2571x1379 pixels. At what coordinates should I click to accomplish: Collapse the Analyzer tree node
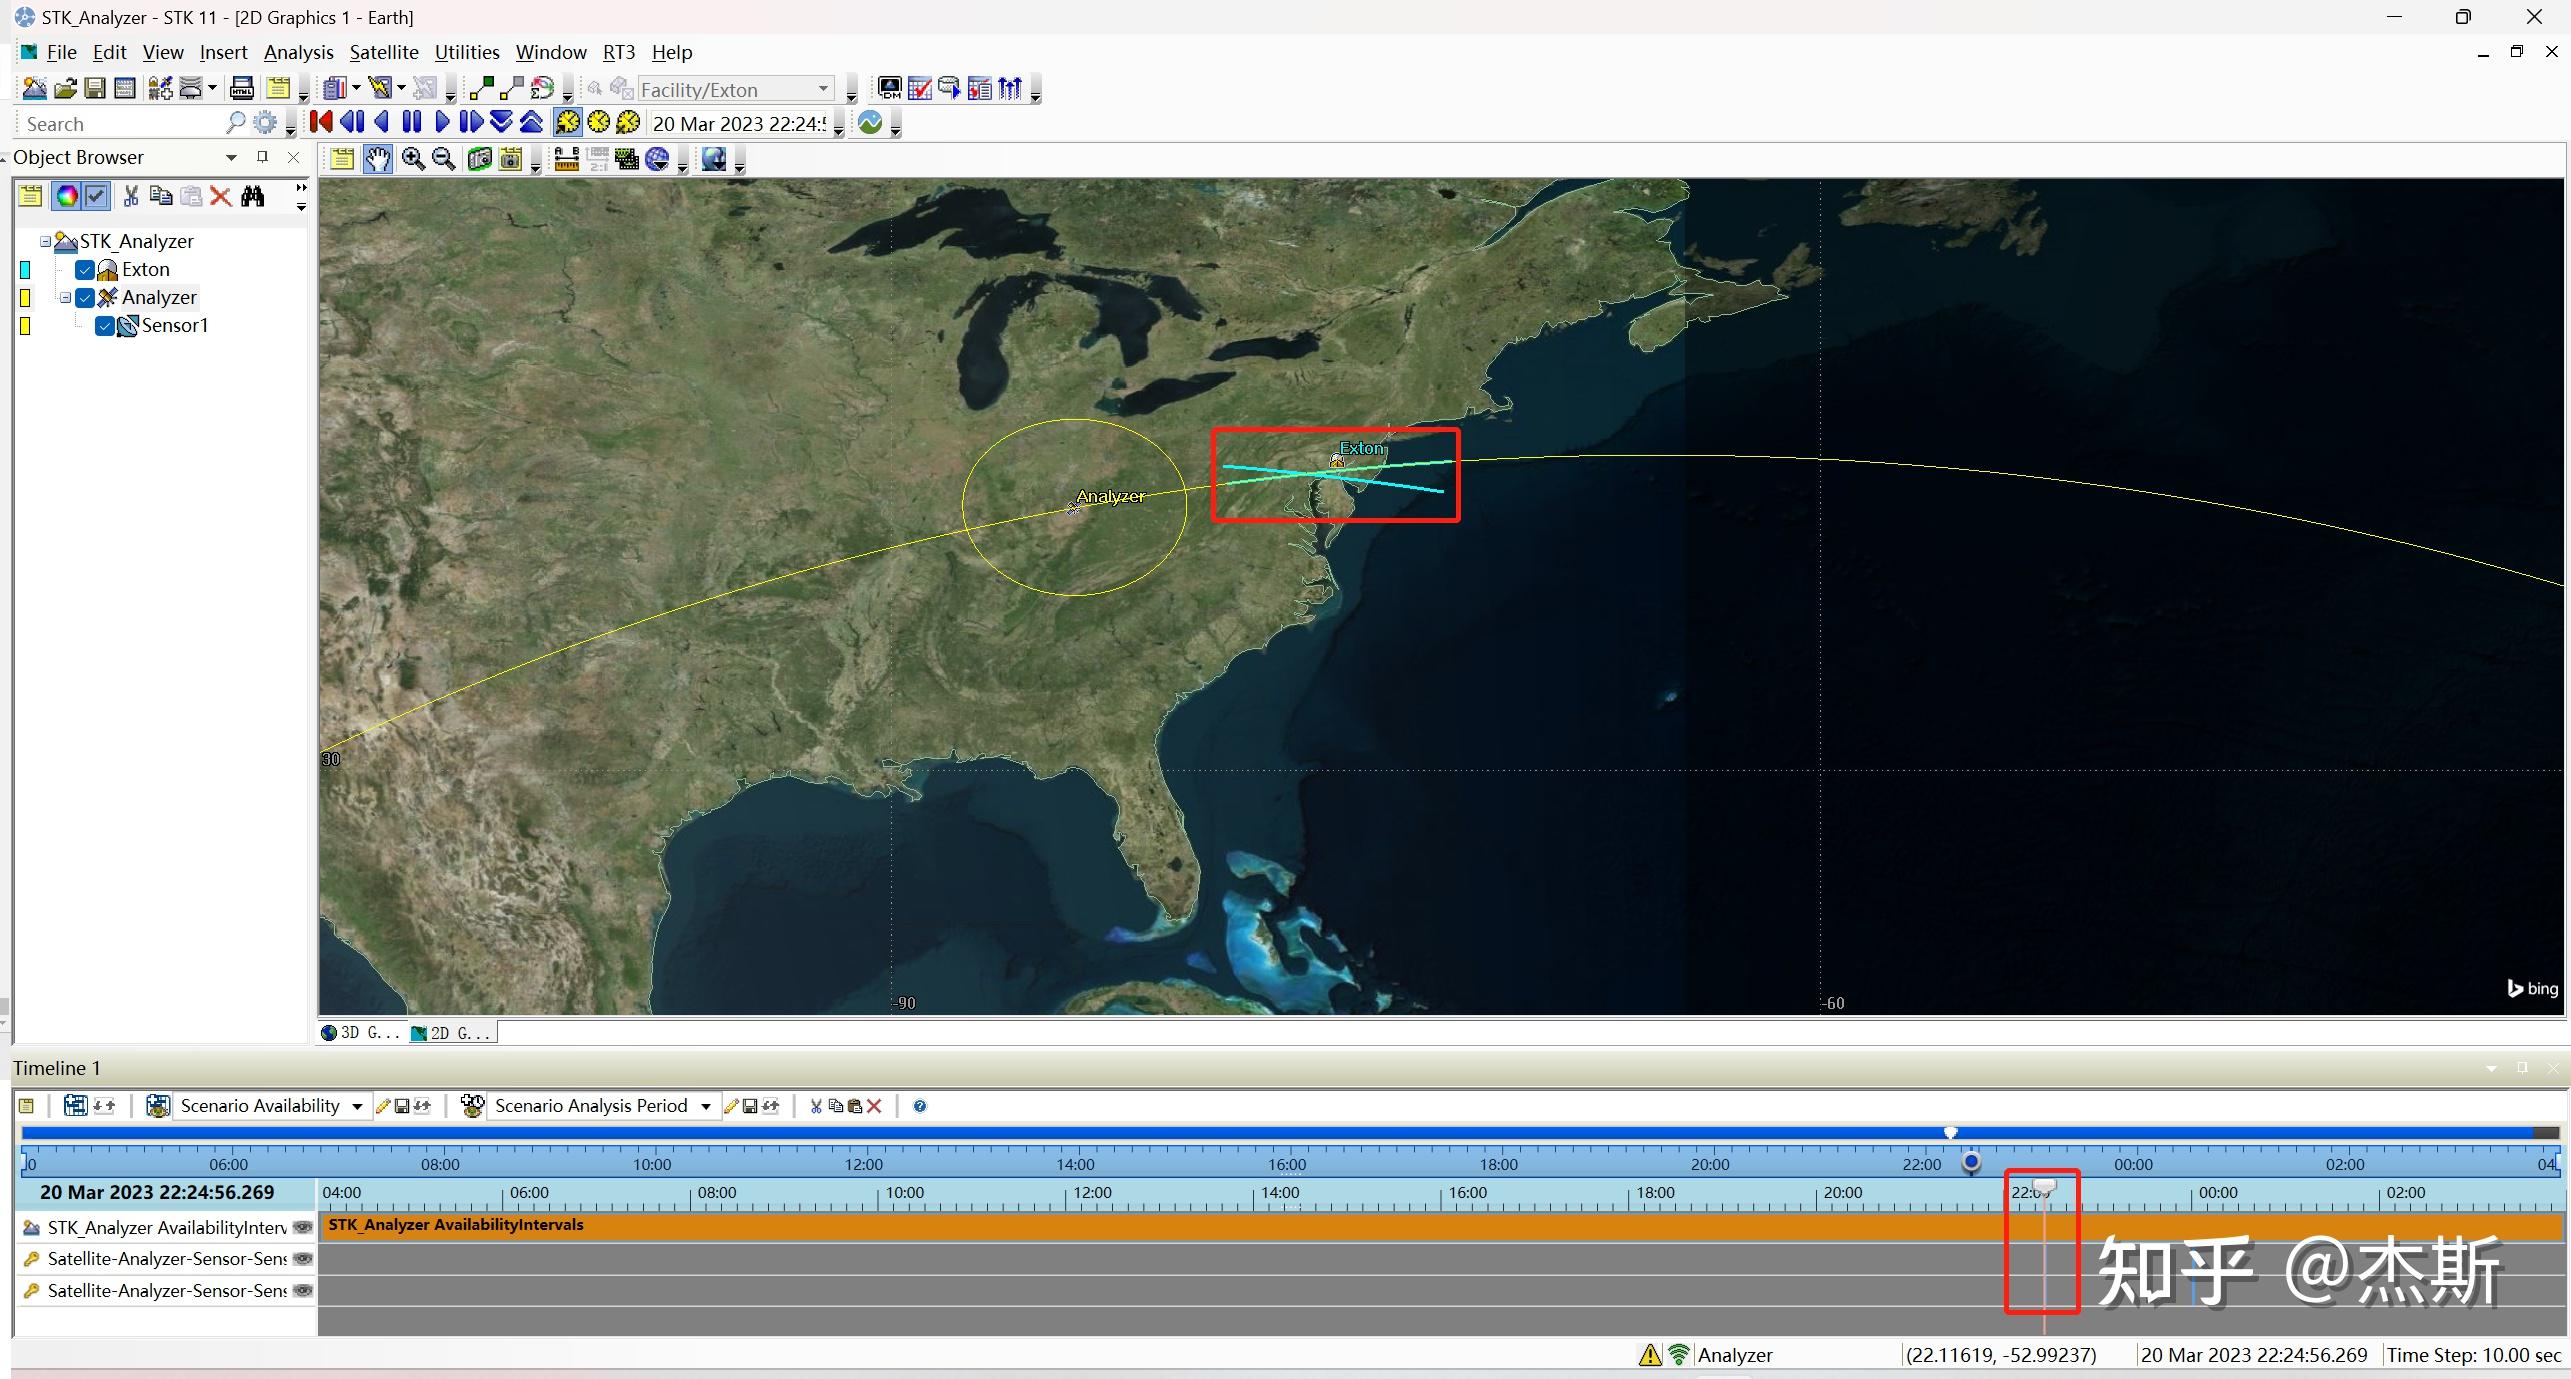point(65,298)
